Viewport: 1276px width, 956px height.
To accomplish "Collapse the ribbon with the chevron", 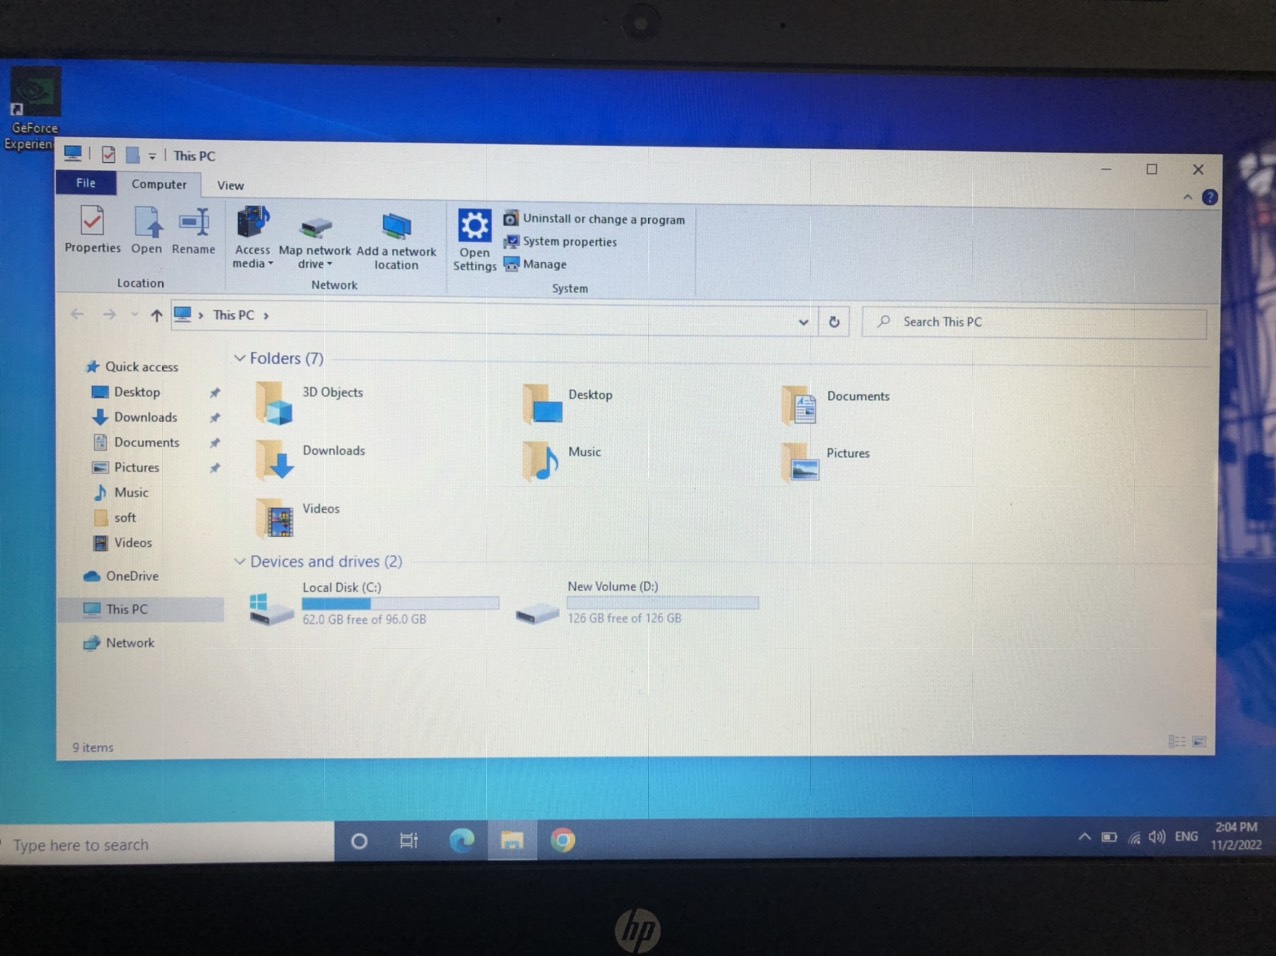I will click(1187, 197).
